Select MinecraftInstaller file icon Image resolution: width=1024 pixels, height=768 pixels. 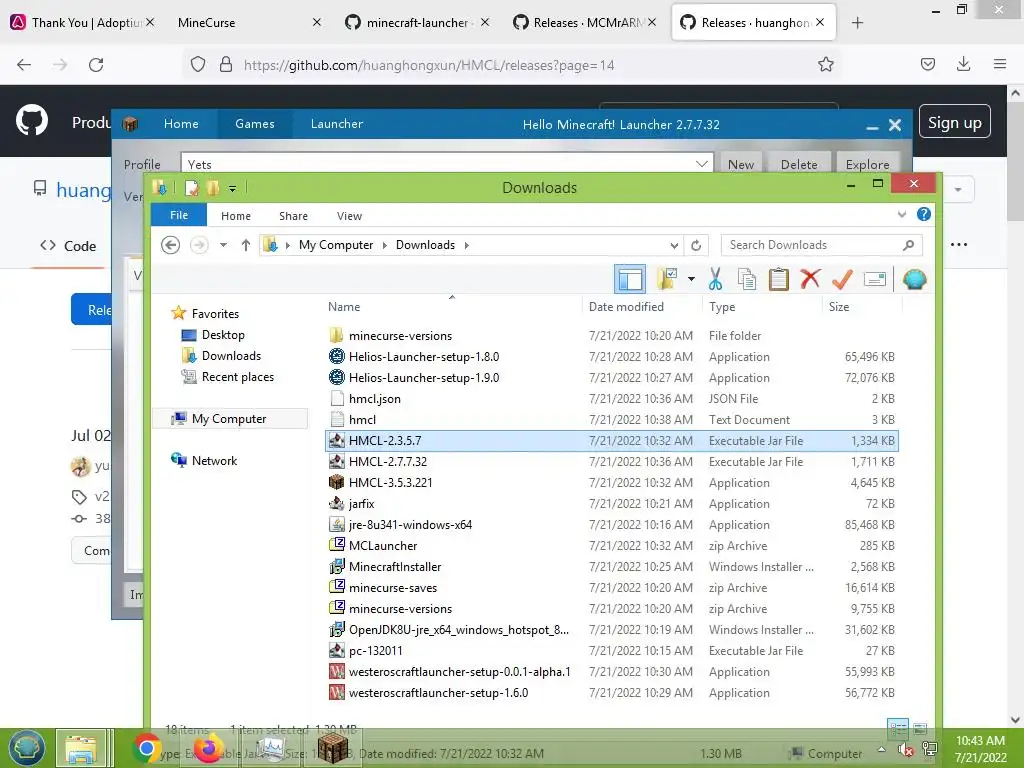[336, 566]
